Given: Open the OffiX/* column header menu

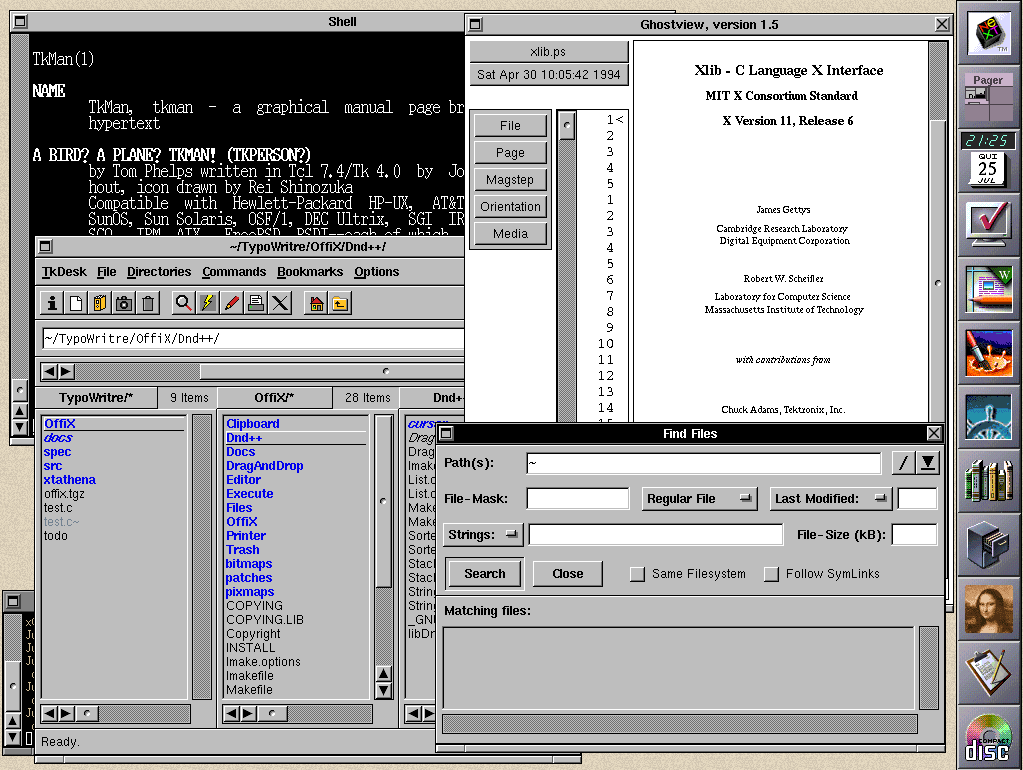Looking at the screenshot, I should tap(274, 397).
